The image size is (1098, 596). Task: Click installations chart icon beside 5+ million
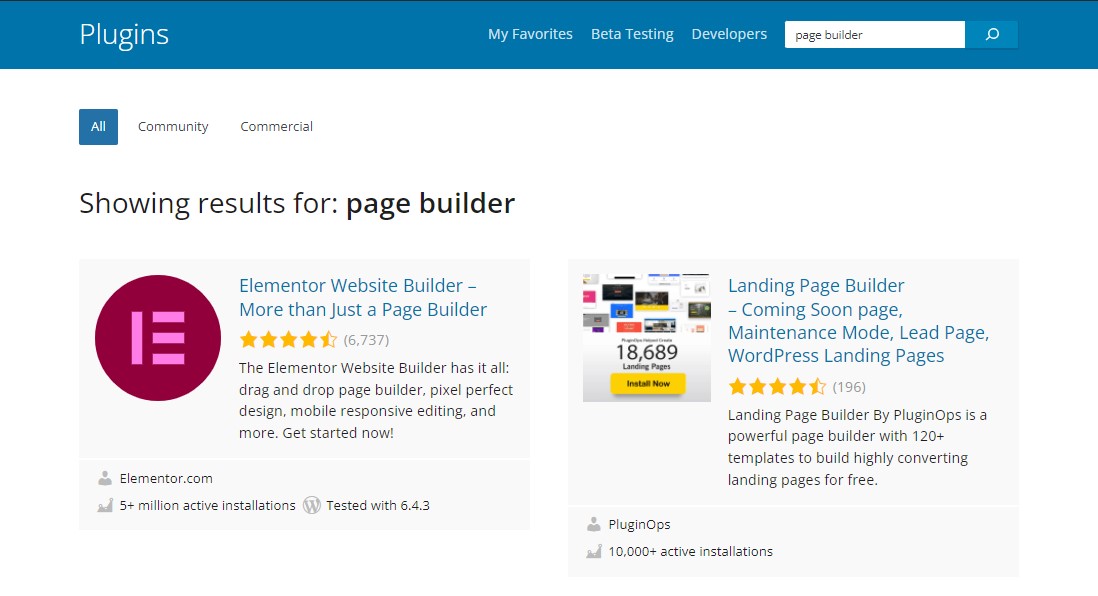coord(105,505)
